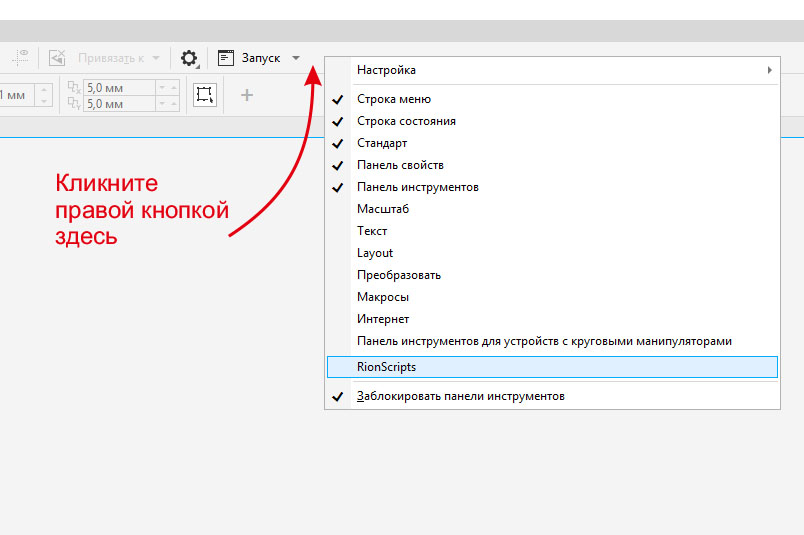Click the horizontal duplicate distance icon

pyautogui.click(x=74, y=87)
